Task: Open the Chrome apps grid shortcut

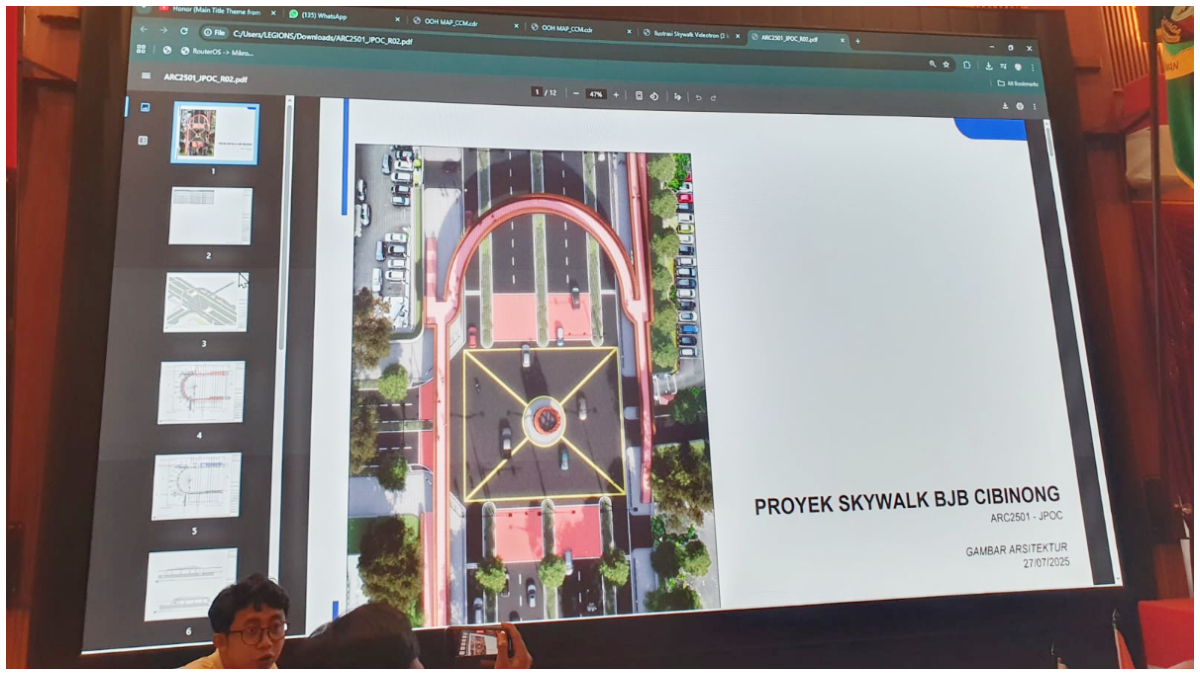Action: [141, 49]
